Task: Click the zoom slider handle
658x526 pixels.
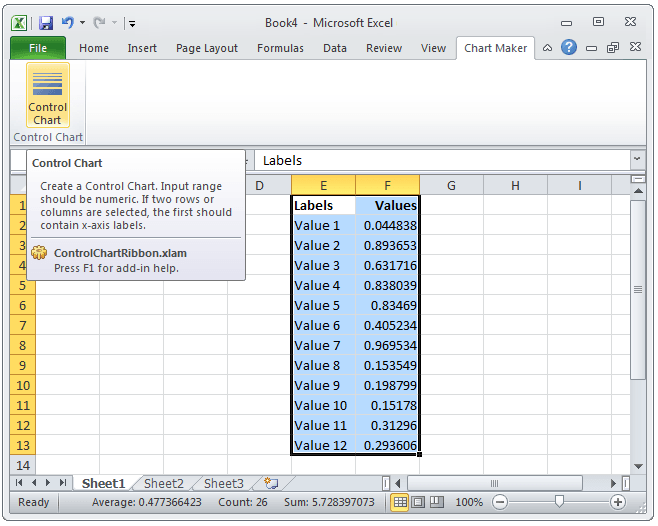Action: pyautogui.click(x=559, y=502)
